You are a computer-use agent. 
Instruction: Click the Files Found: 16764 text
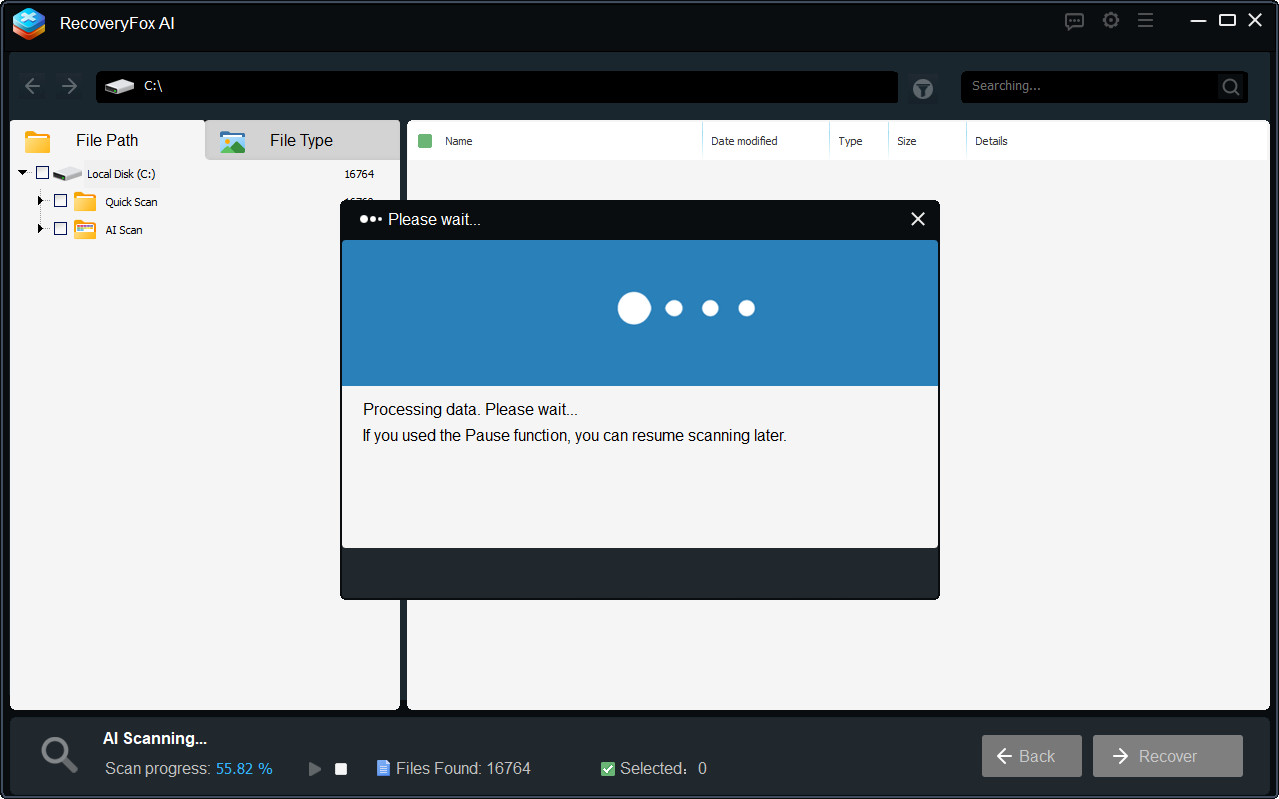click(x=463, y=769)
